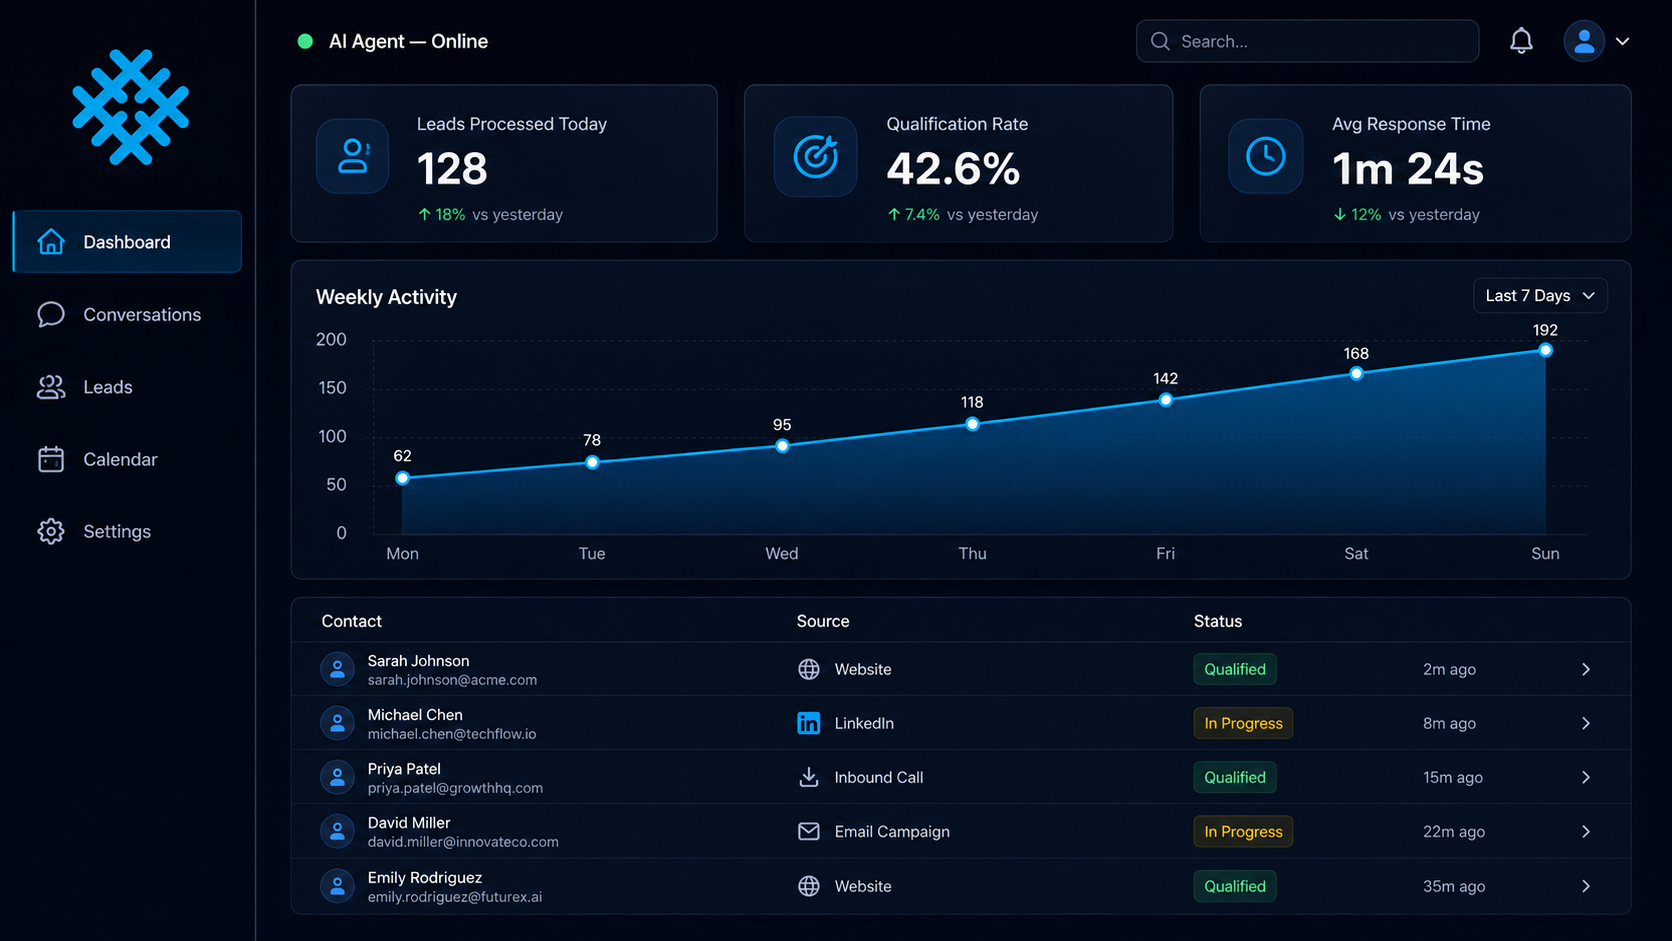Click David Miller's In Progress badge

point(1243,831)
